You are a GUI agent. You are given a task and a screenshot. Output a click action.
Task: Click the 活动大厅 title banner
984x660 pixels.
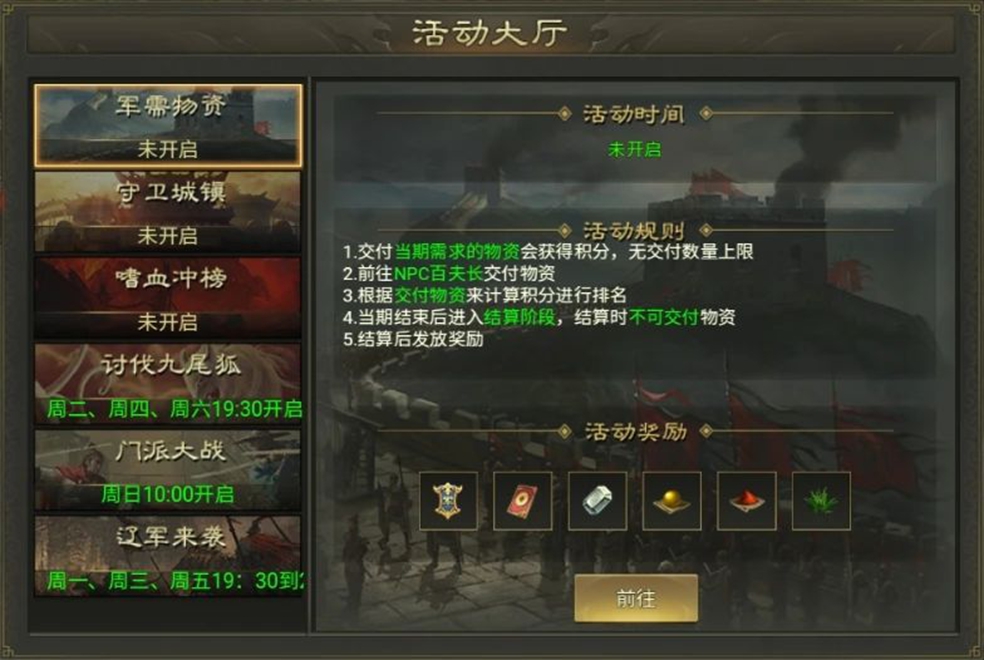pyautogui.click(x=490, y=33)
